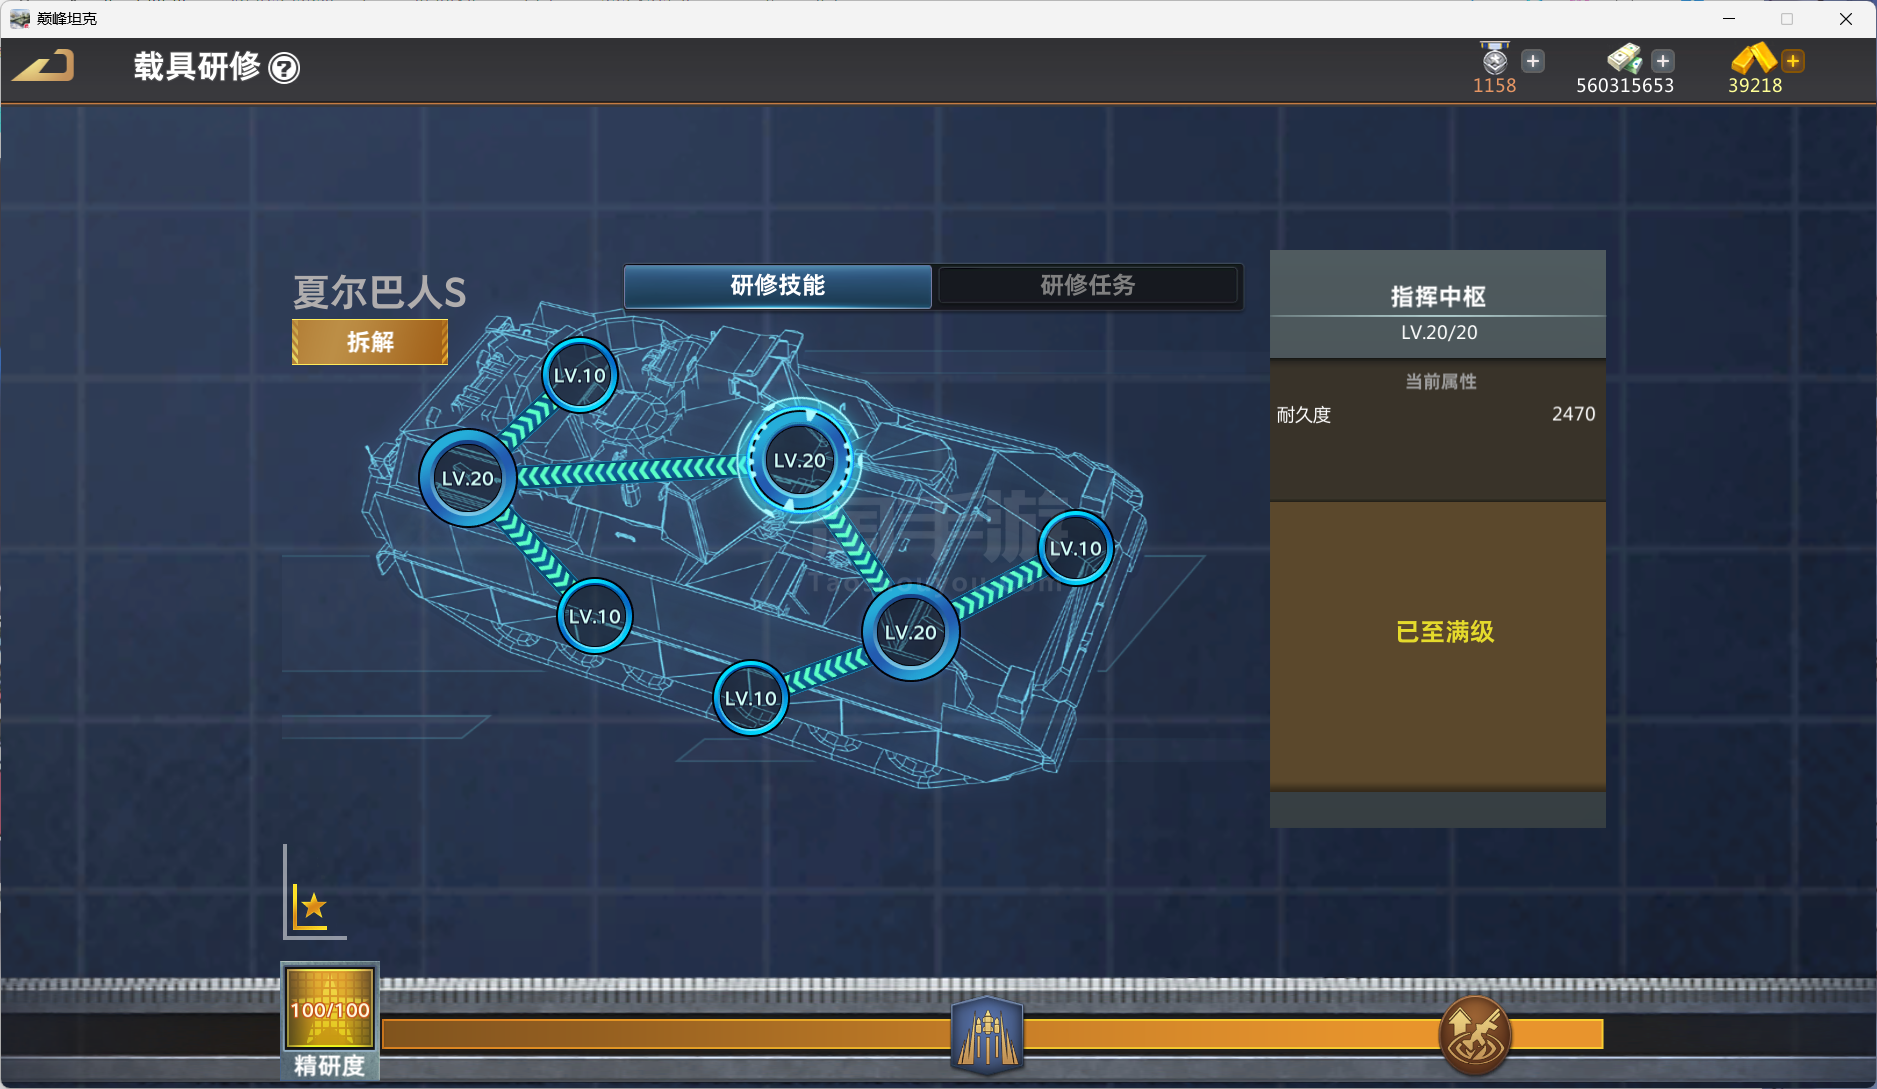Add medals with the plus icon
The width and height of the screenshot is (1877, 1089).
[x=1533, y=61]
